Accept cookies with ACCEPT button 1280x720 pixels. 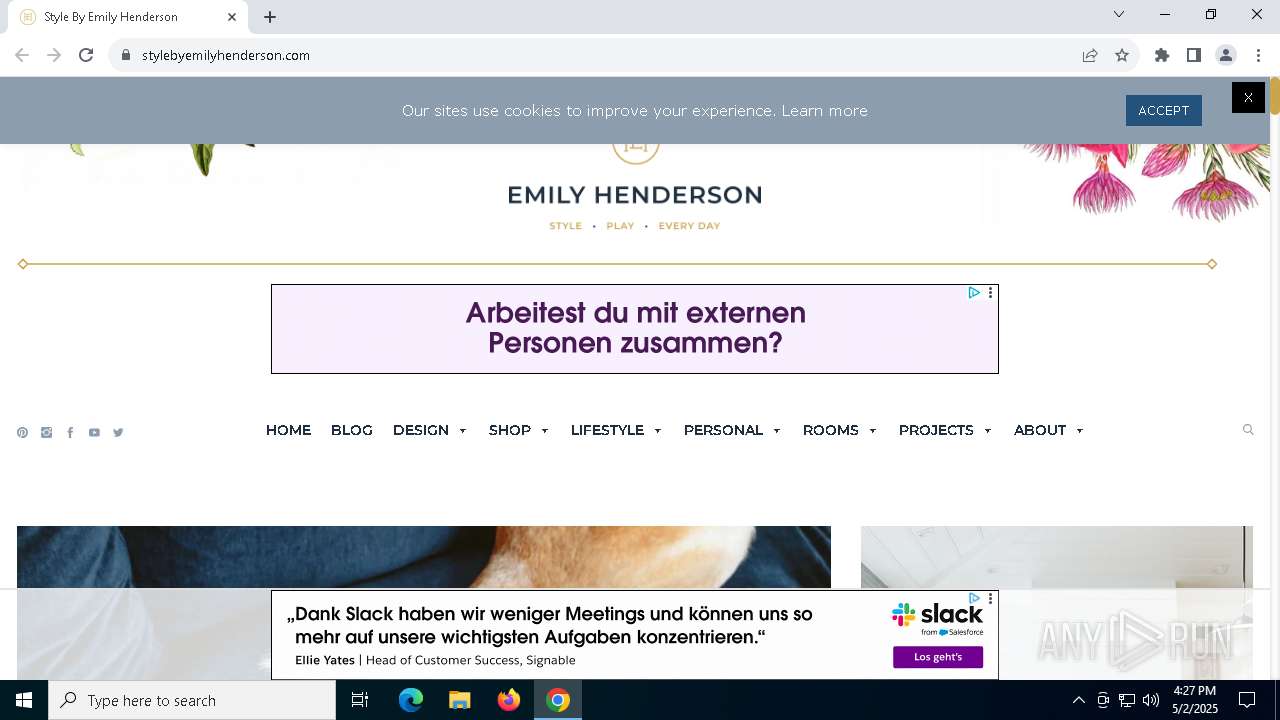click(1164, 110)
